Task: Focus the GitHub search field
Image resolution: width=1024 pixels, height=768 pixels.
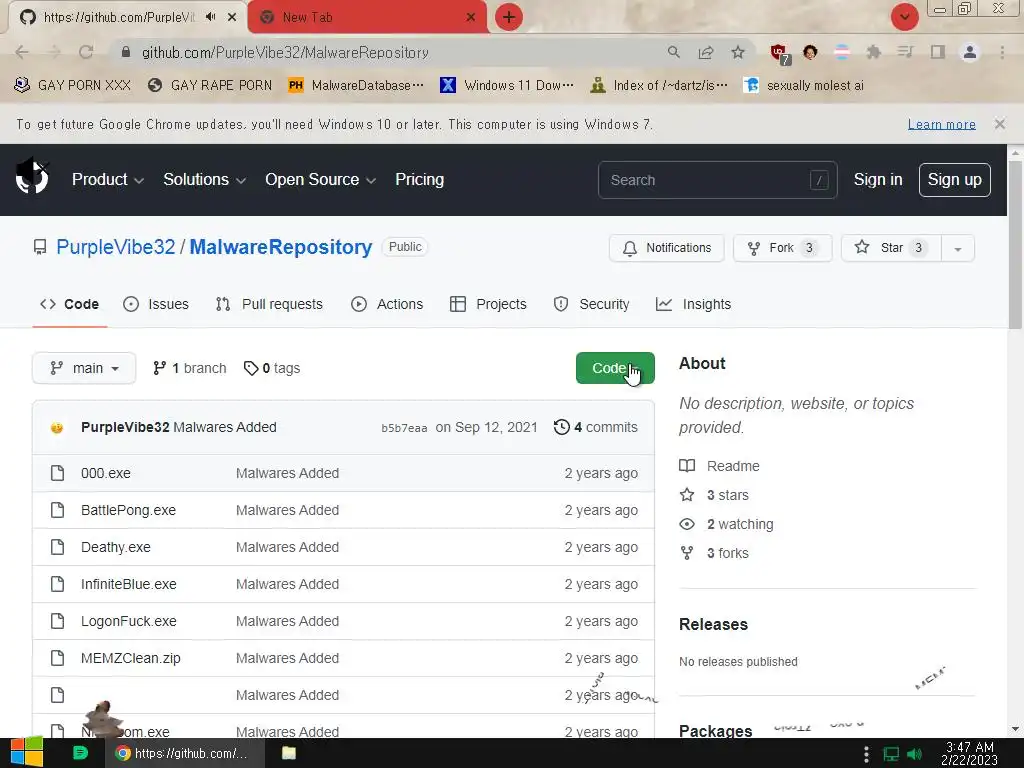Action: pyautogui.click(x=717, y=180)
